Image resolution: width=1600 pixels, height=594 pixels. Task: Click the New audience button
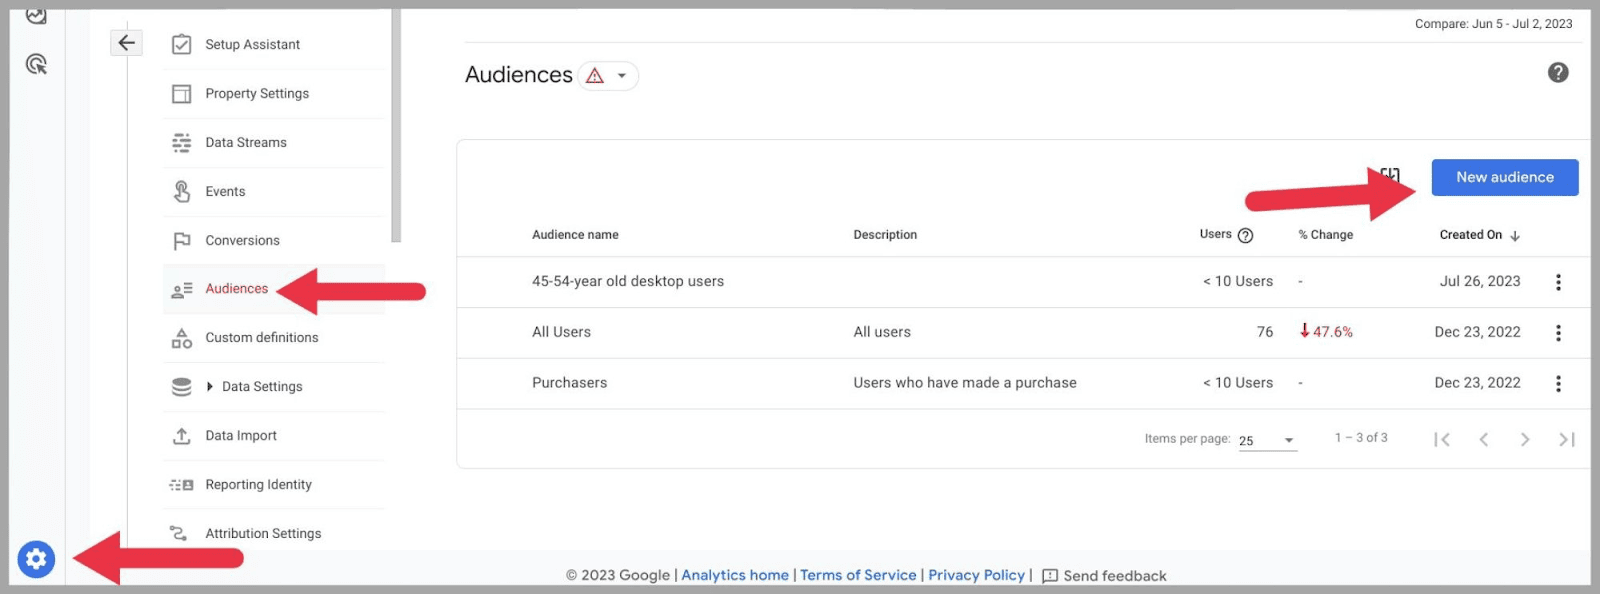pos(1504,178)
